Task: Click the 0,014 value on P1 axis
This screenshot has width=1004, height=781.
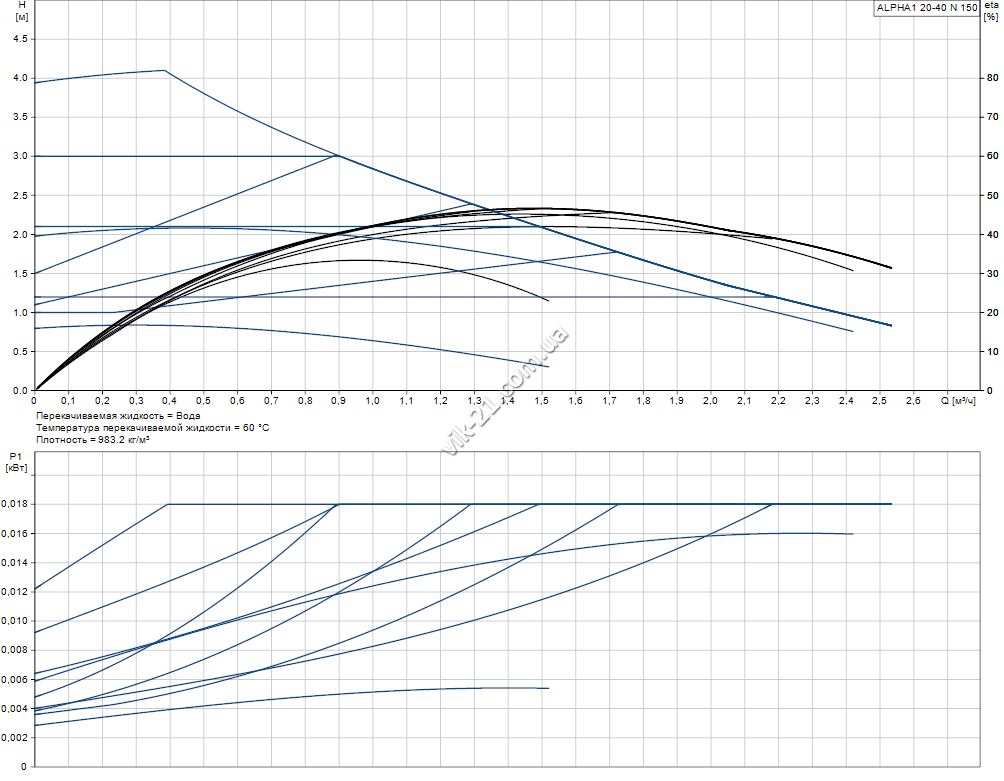Action: (x=14, y=563)
